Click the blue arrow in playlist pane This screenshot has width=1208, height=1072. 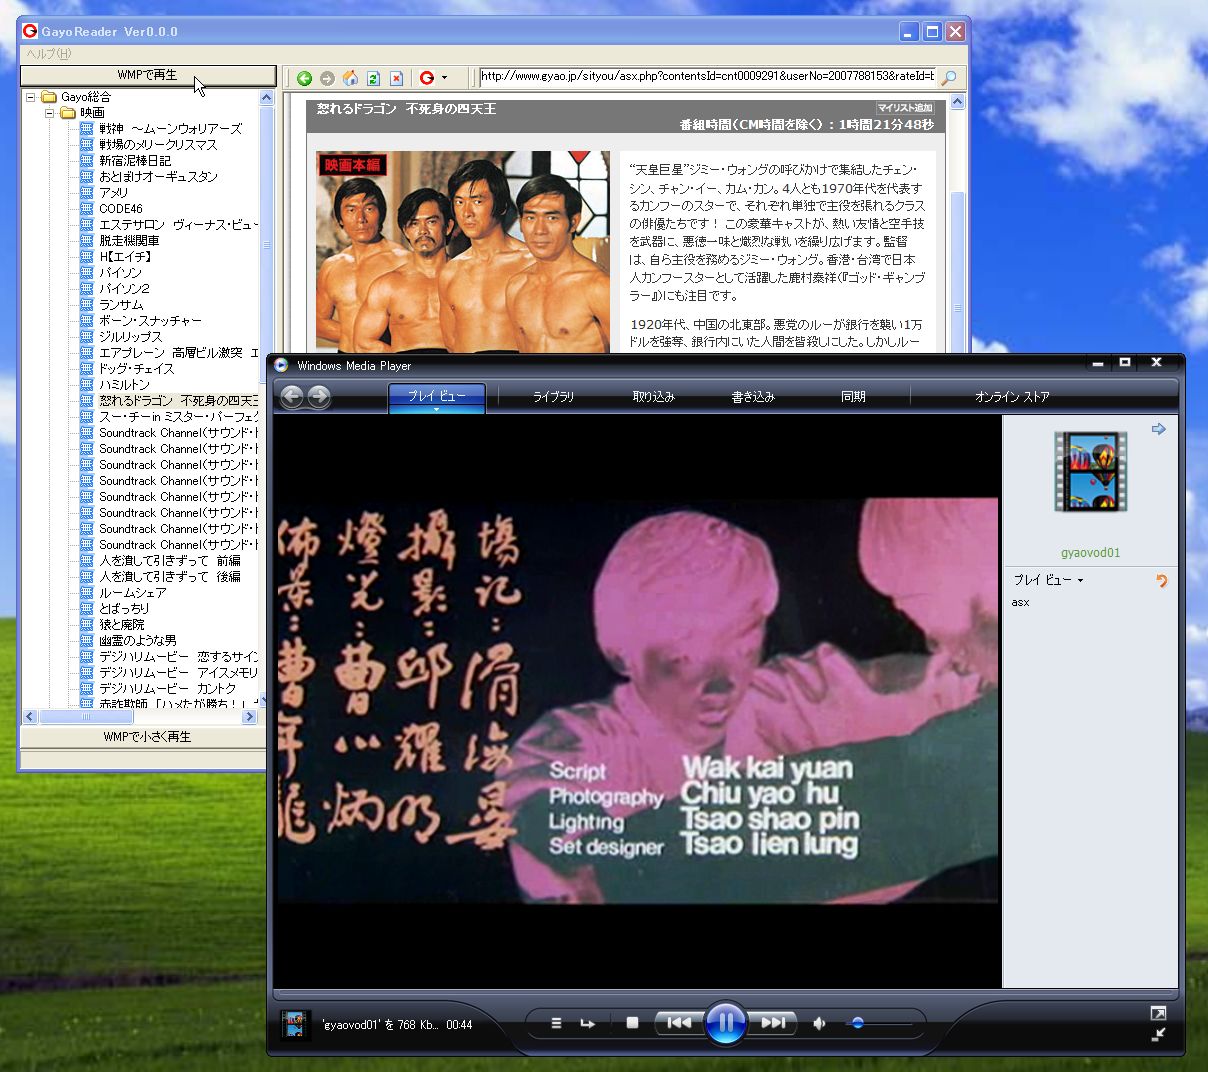1158,429
